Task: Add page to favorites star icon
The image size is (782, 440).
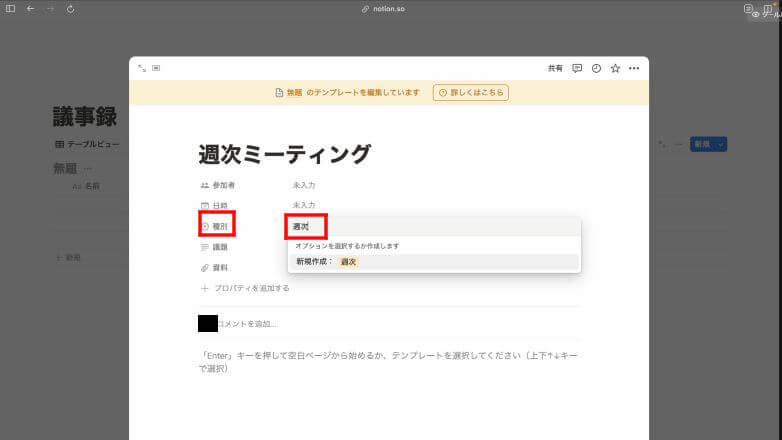Action: [x=615, y=68]
